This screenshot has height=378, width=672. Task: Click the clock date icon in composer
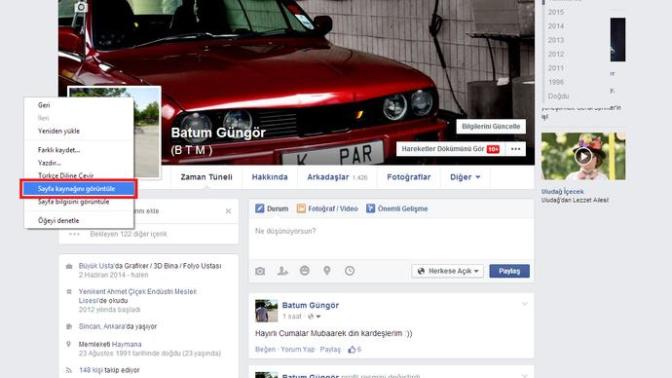pyautogui.click(x=350, y=271)
